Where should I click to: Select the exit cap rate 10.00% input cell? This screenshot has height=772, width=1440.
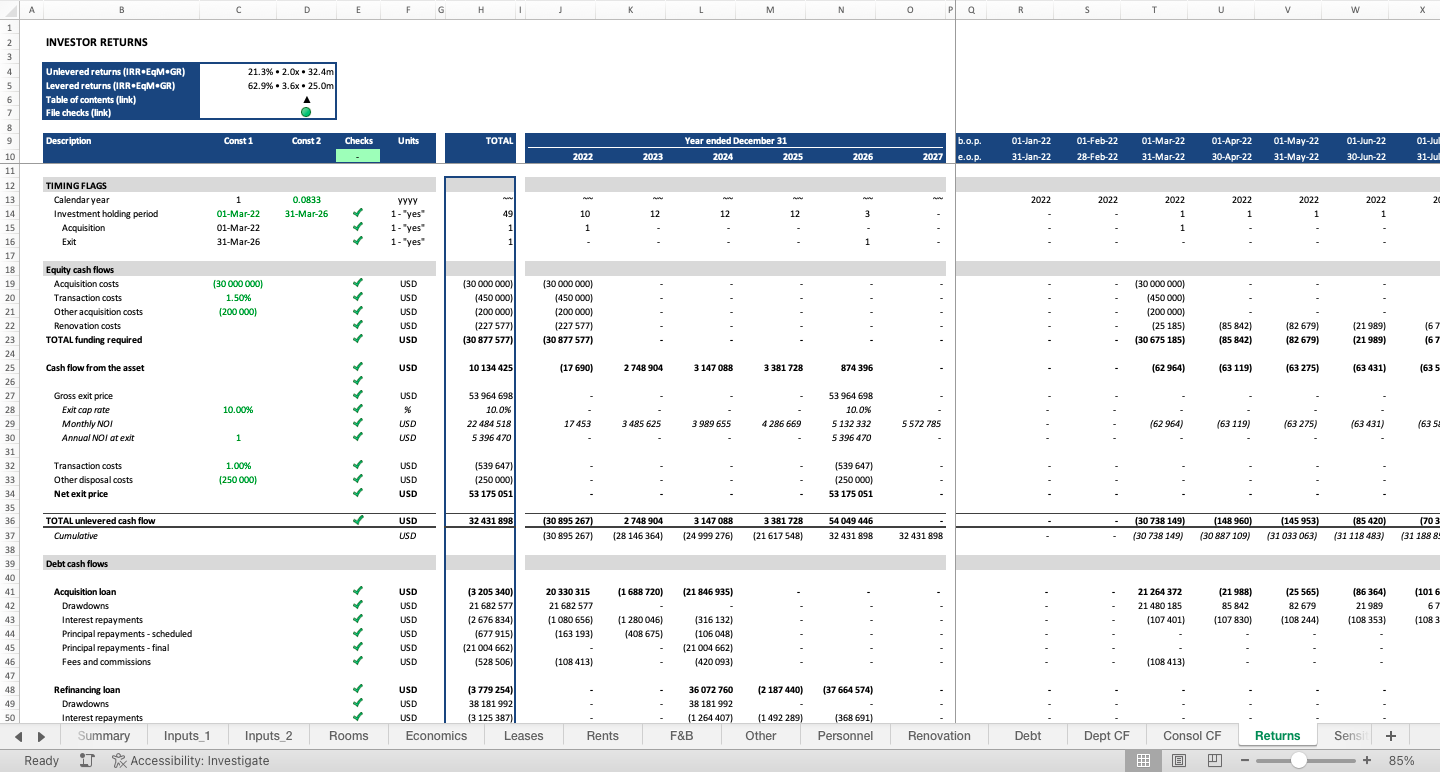point(238,410)
